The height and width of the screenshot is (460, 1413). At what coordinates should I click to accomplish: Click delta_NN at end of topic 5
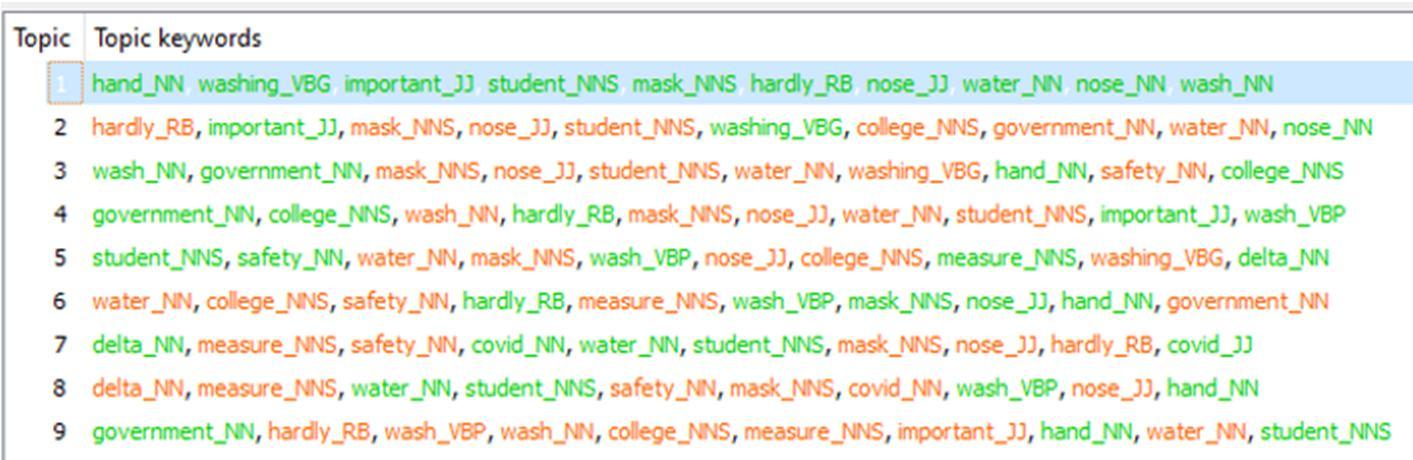(x=1283, y=258)
